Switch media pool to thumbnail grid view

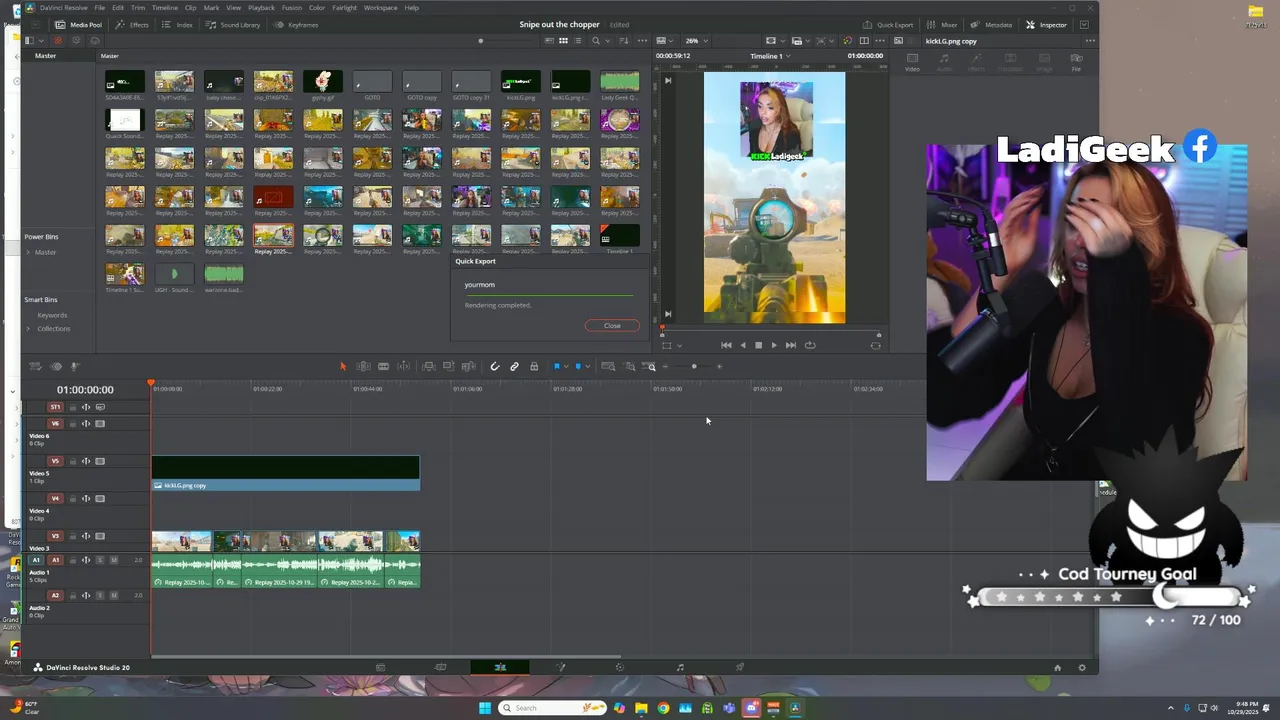tap(563, 41)
